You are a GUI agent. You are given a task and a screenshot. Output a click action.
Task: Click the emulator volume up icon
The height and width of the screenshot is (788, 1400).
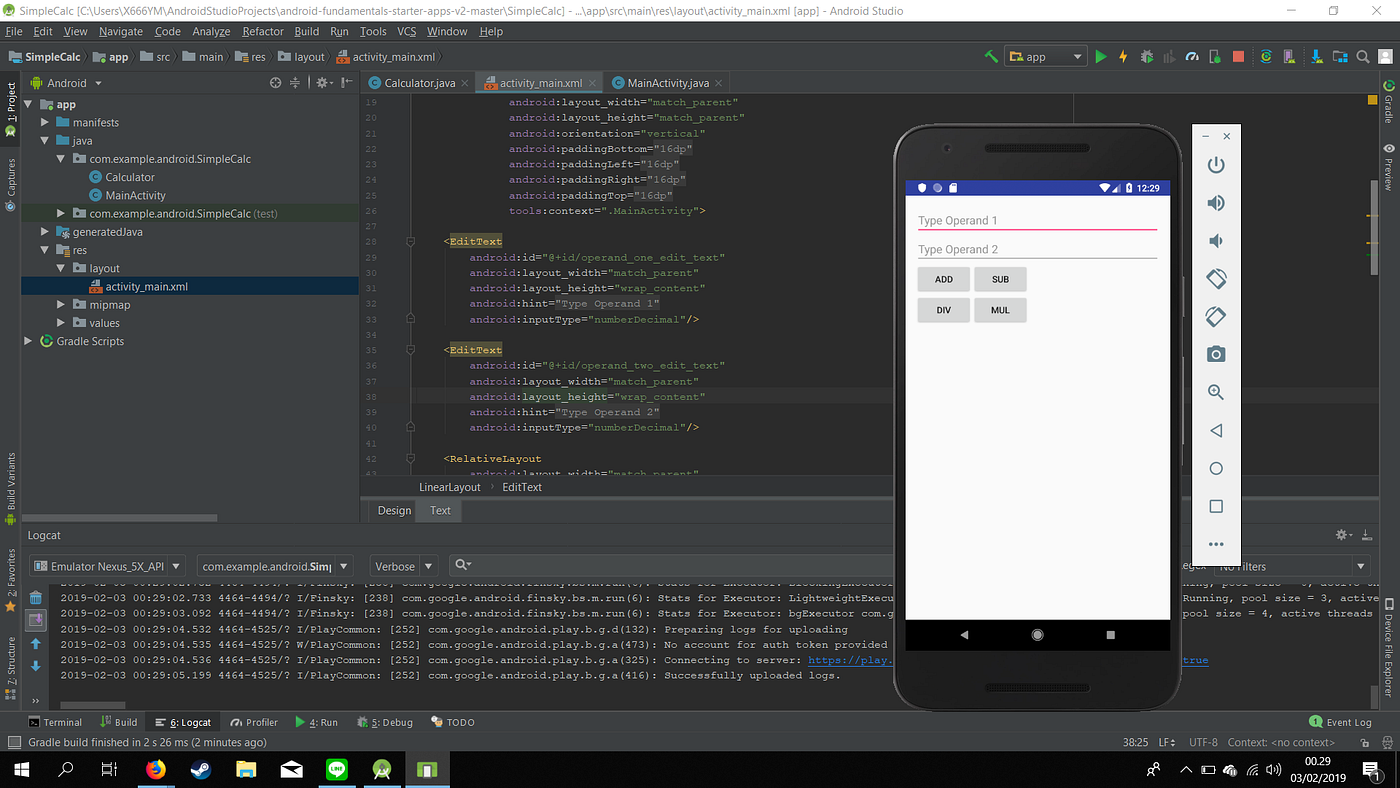pyautogui.click(x=1216, y=203)
